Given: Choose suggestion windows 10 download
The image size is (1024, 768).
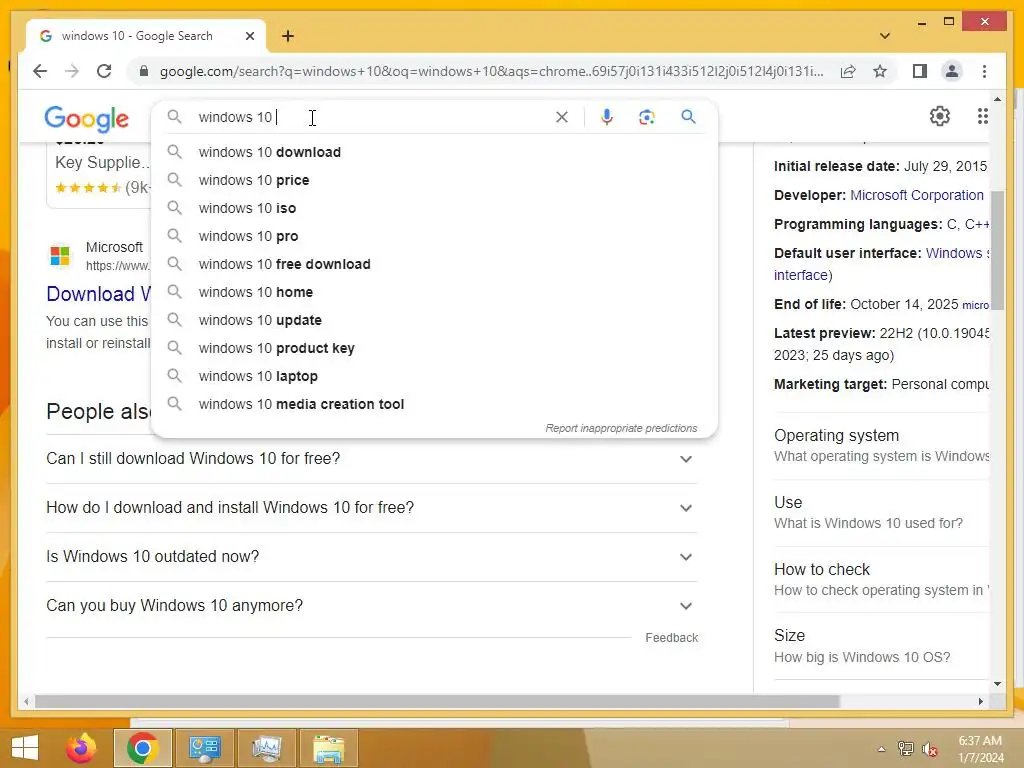Looking at the screenshot, I should click(434, 152).
